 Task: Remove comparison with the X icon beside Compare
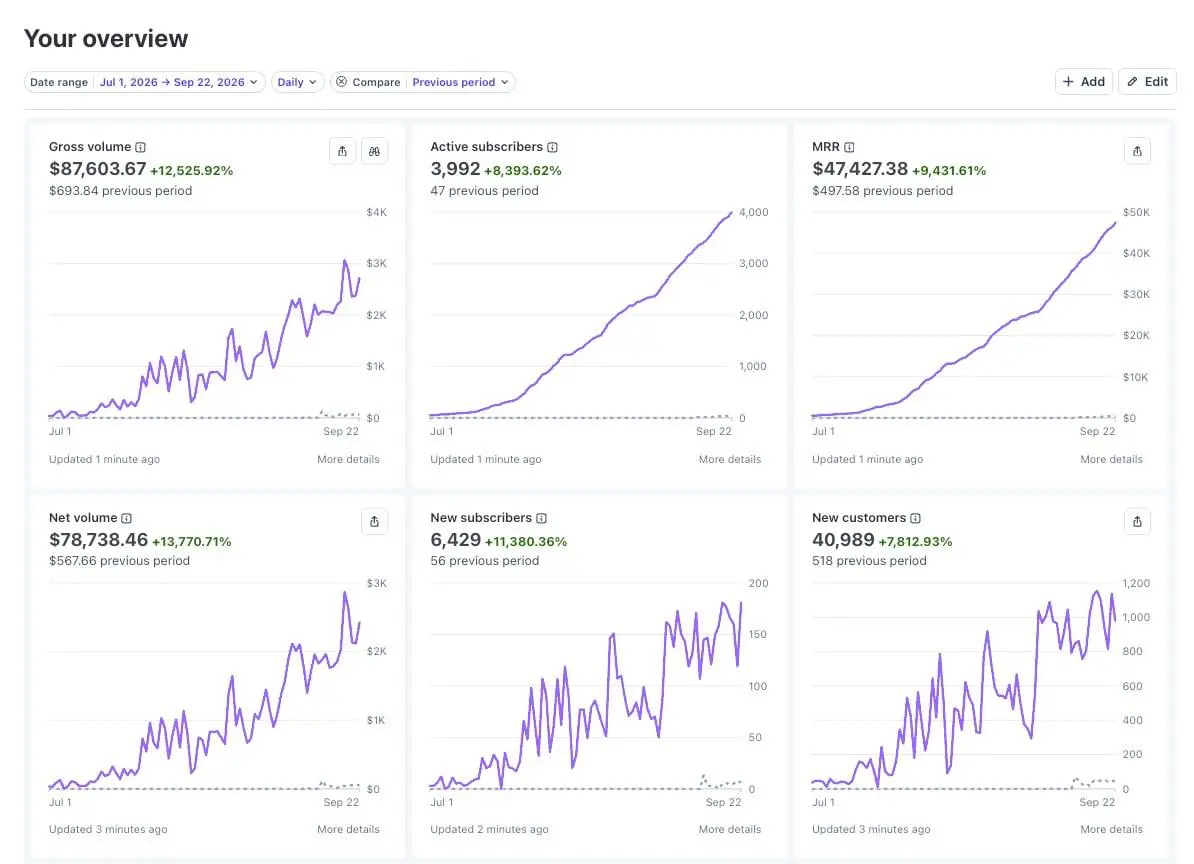(341, 81)
